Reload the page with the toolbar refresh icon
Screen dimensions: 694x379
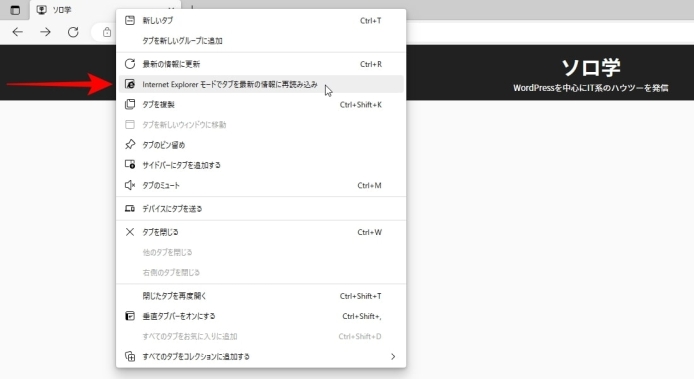[73, 32]
